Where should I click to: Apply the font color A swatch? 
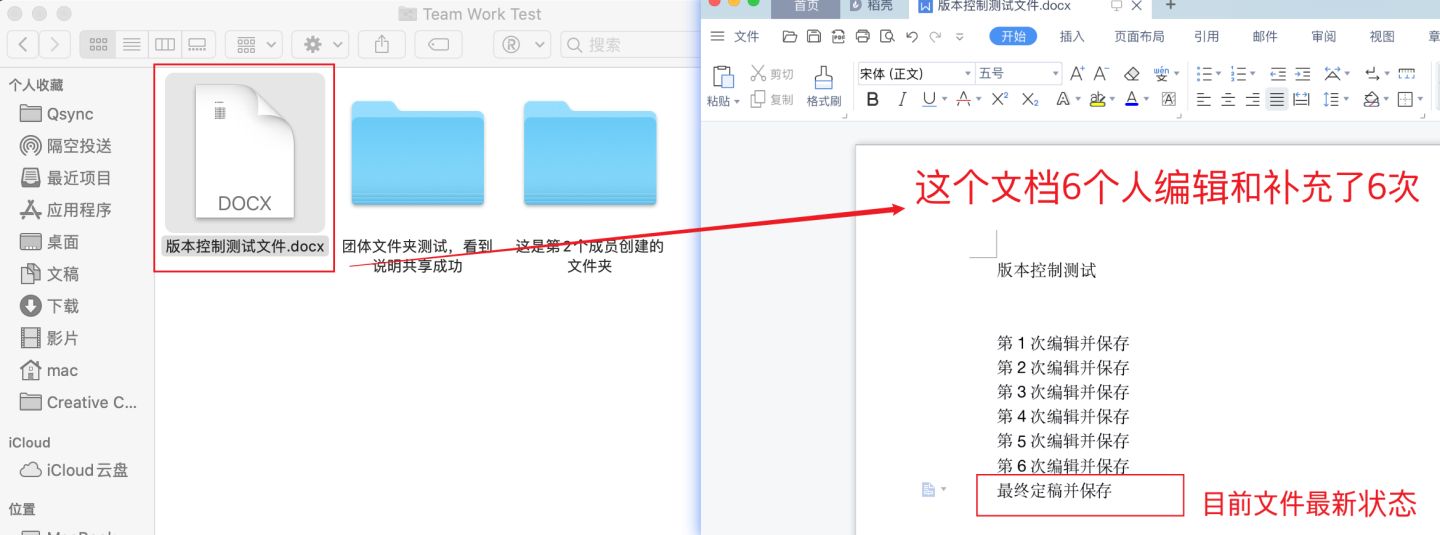pyautogui.click(x=1131, y=99)
